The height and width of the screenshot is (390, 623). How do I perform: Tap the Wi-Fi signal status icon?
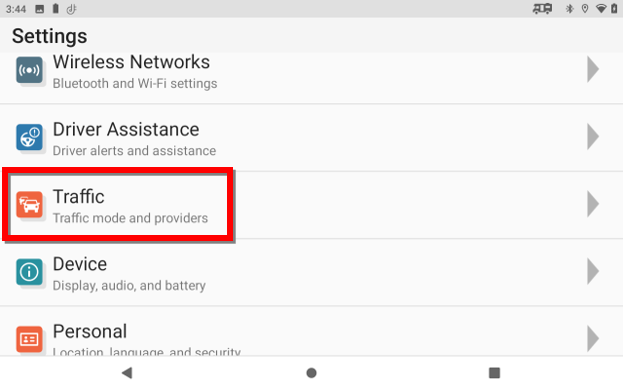pos(601,9)
